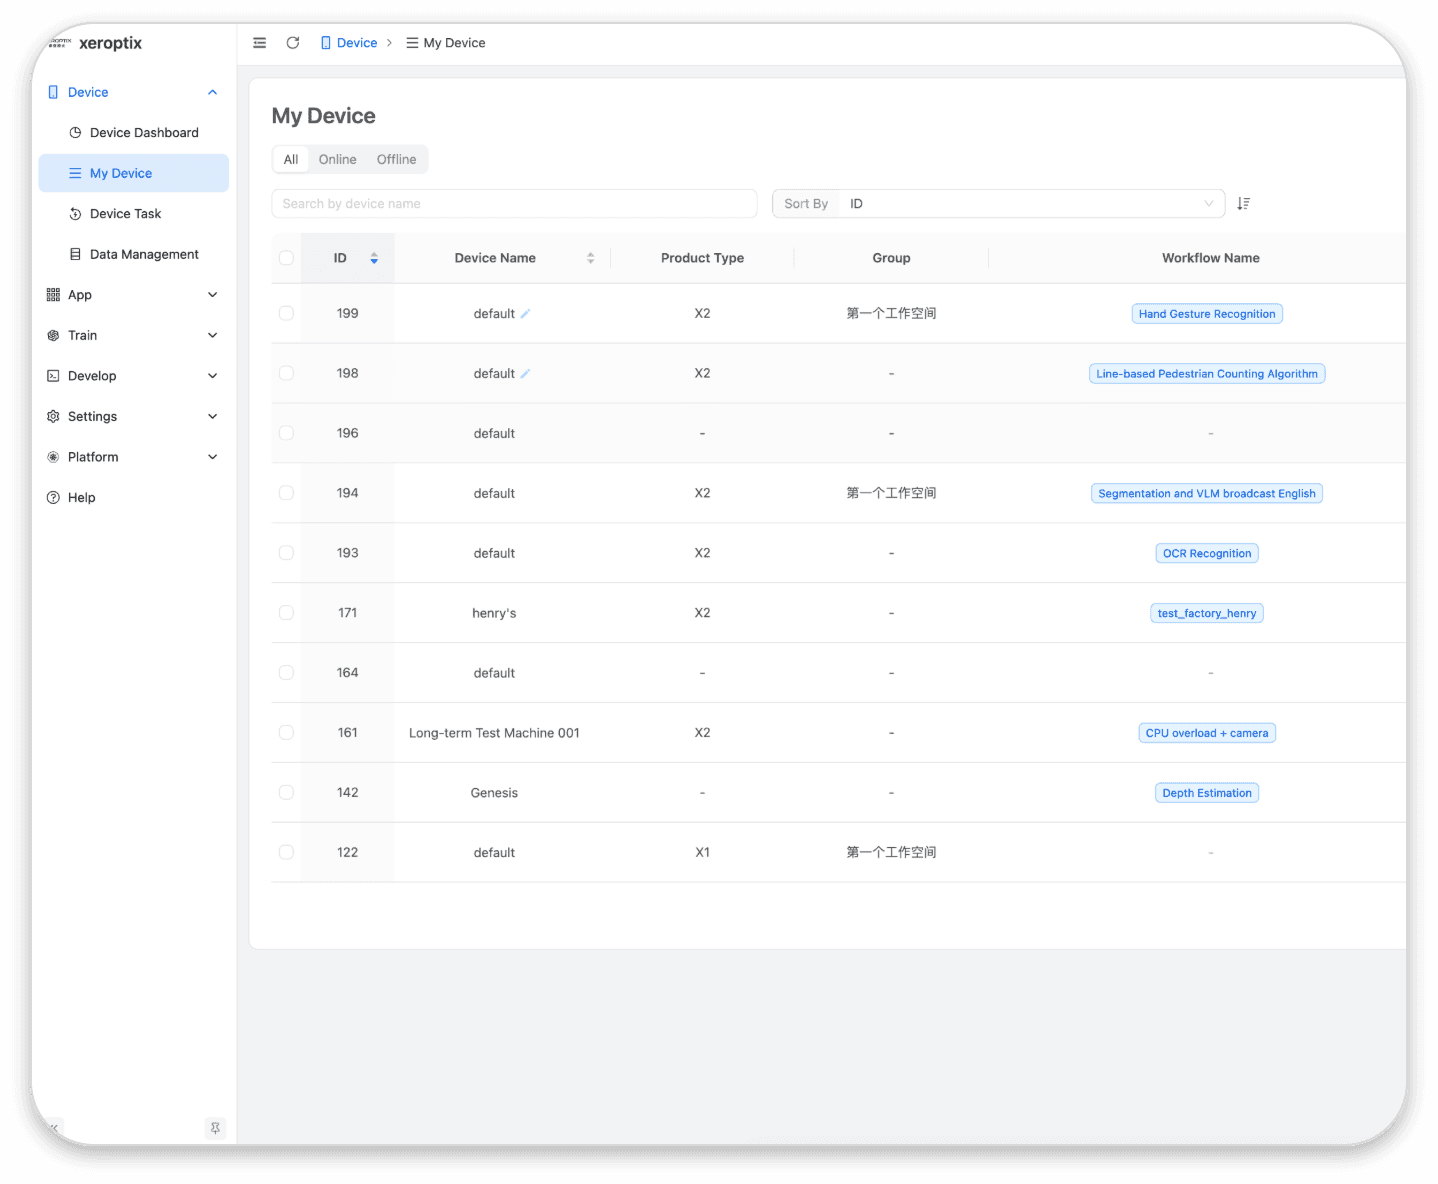The width and height of the screenshot is (1438, 1184).
Task: Open the OCR Recognition workflow tag
Action: (x=1207, y=554)
